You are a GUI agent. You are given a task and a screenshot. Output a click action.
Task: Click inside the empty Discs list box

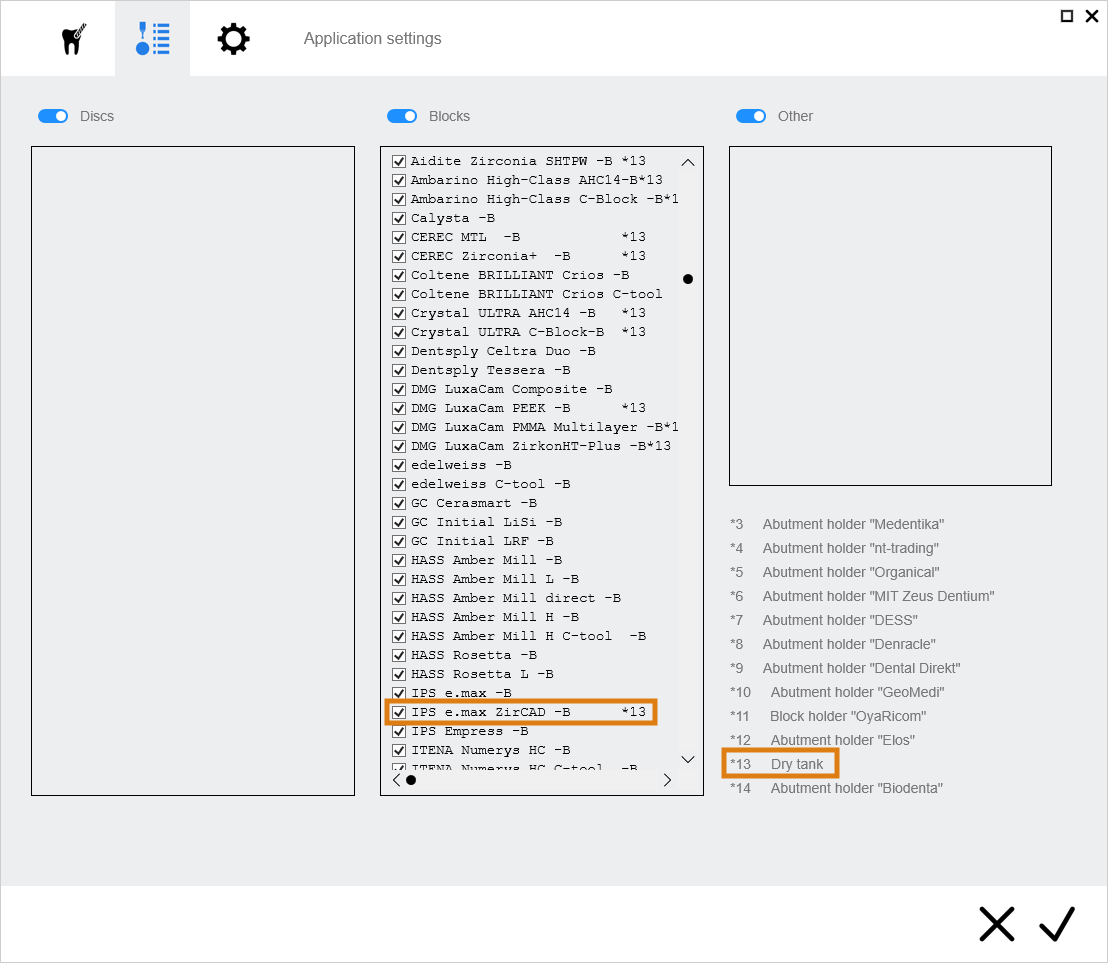coord(193,471)
